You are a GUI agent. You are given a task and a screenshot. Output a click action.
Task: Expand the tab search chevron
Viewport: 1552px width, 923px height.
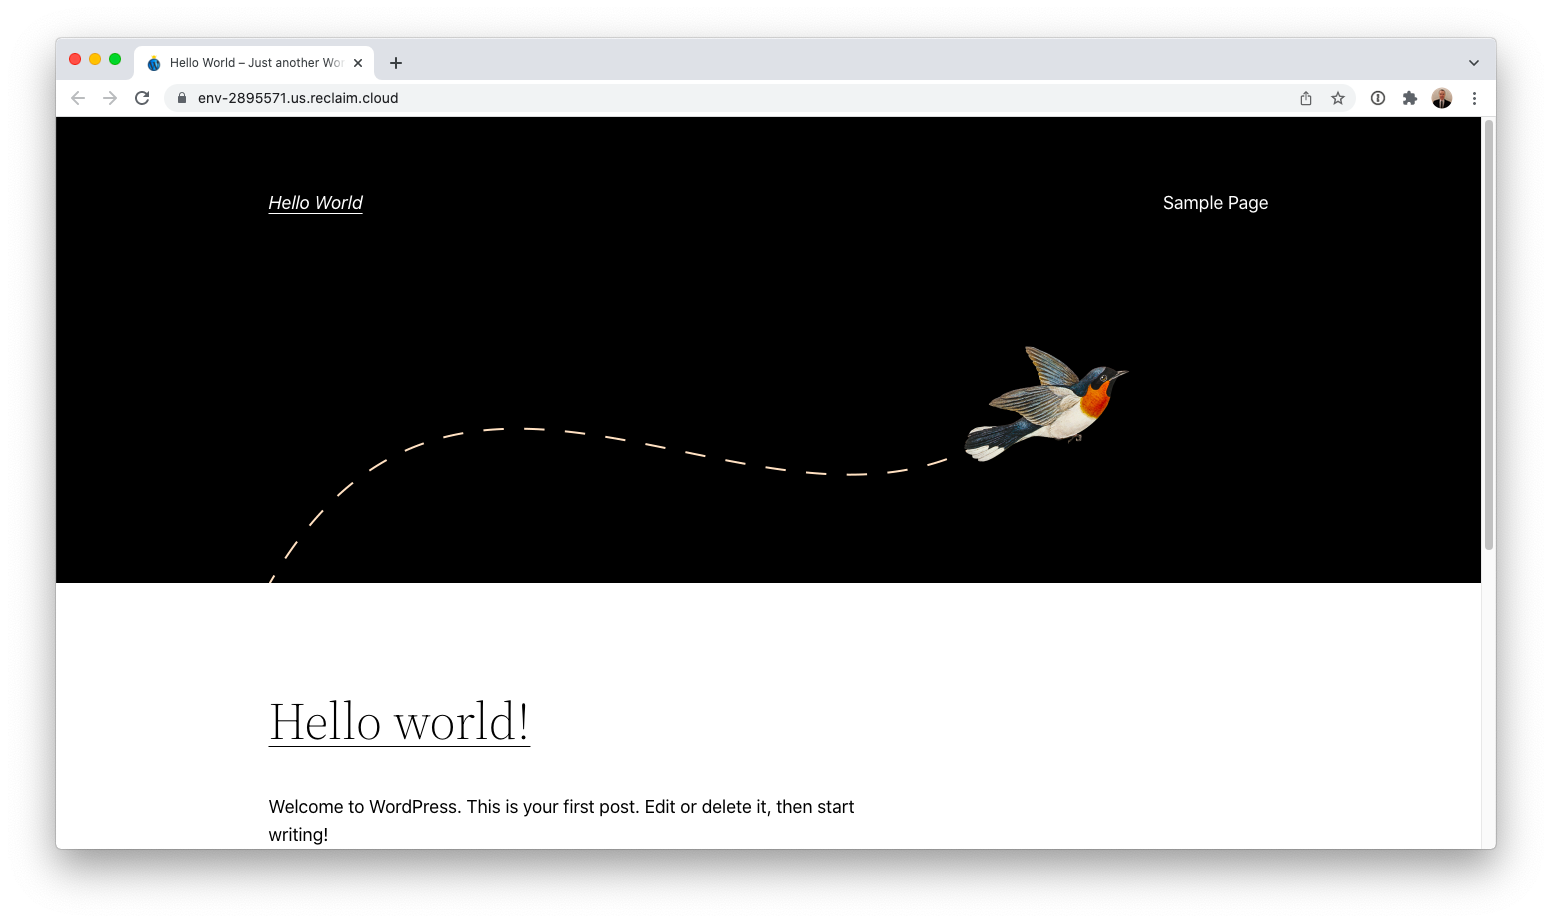(x=1474, y=63)
